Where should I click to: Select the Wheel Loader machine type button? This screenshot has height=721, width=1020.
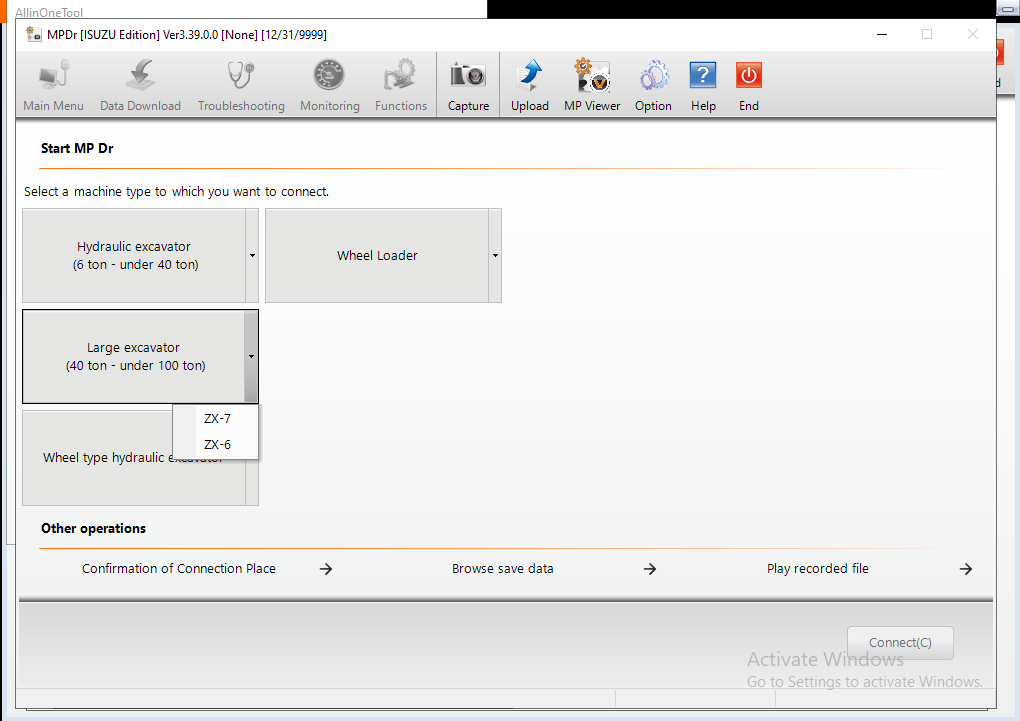(377, 256)
